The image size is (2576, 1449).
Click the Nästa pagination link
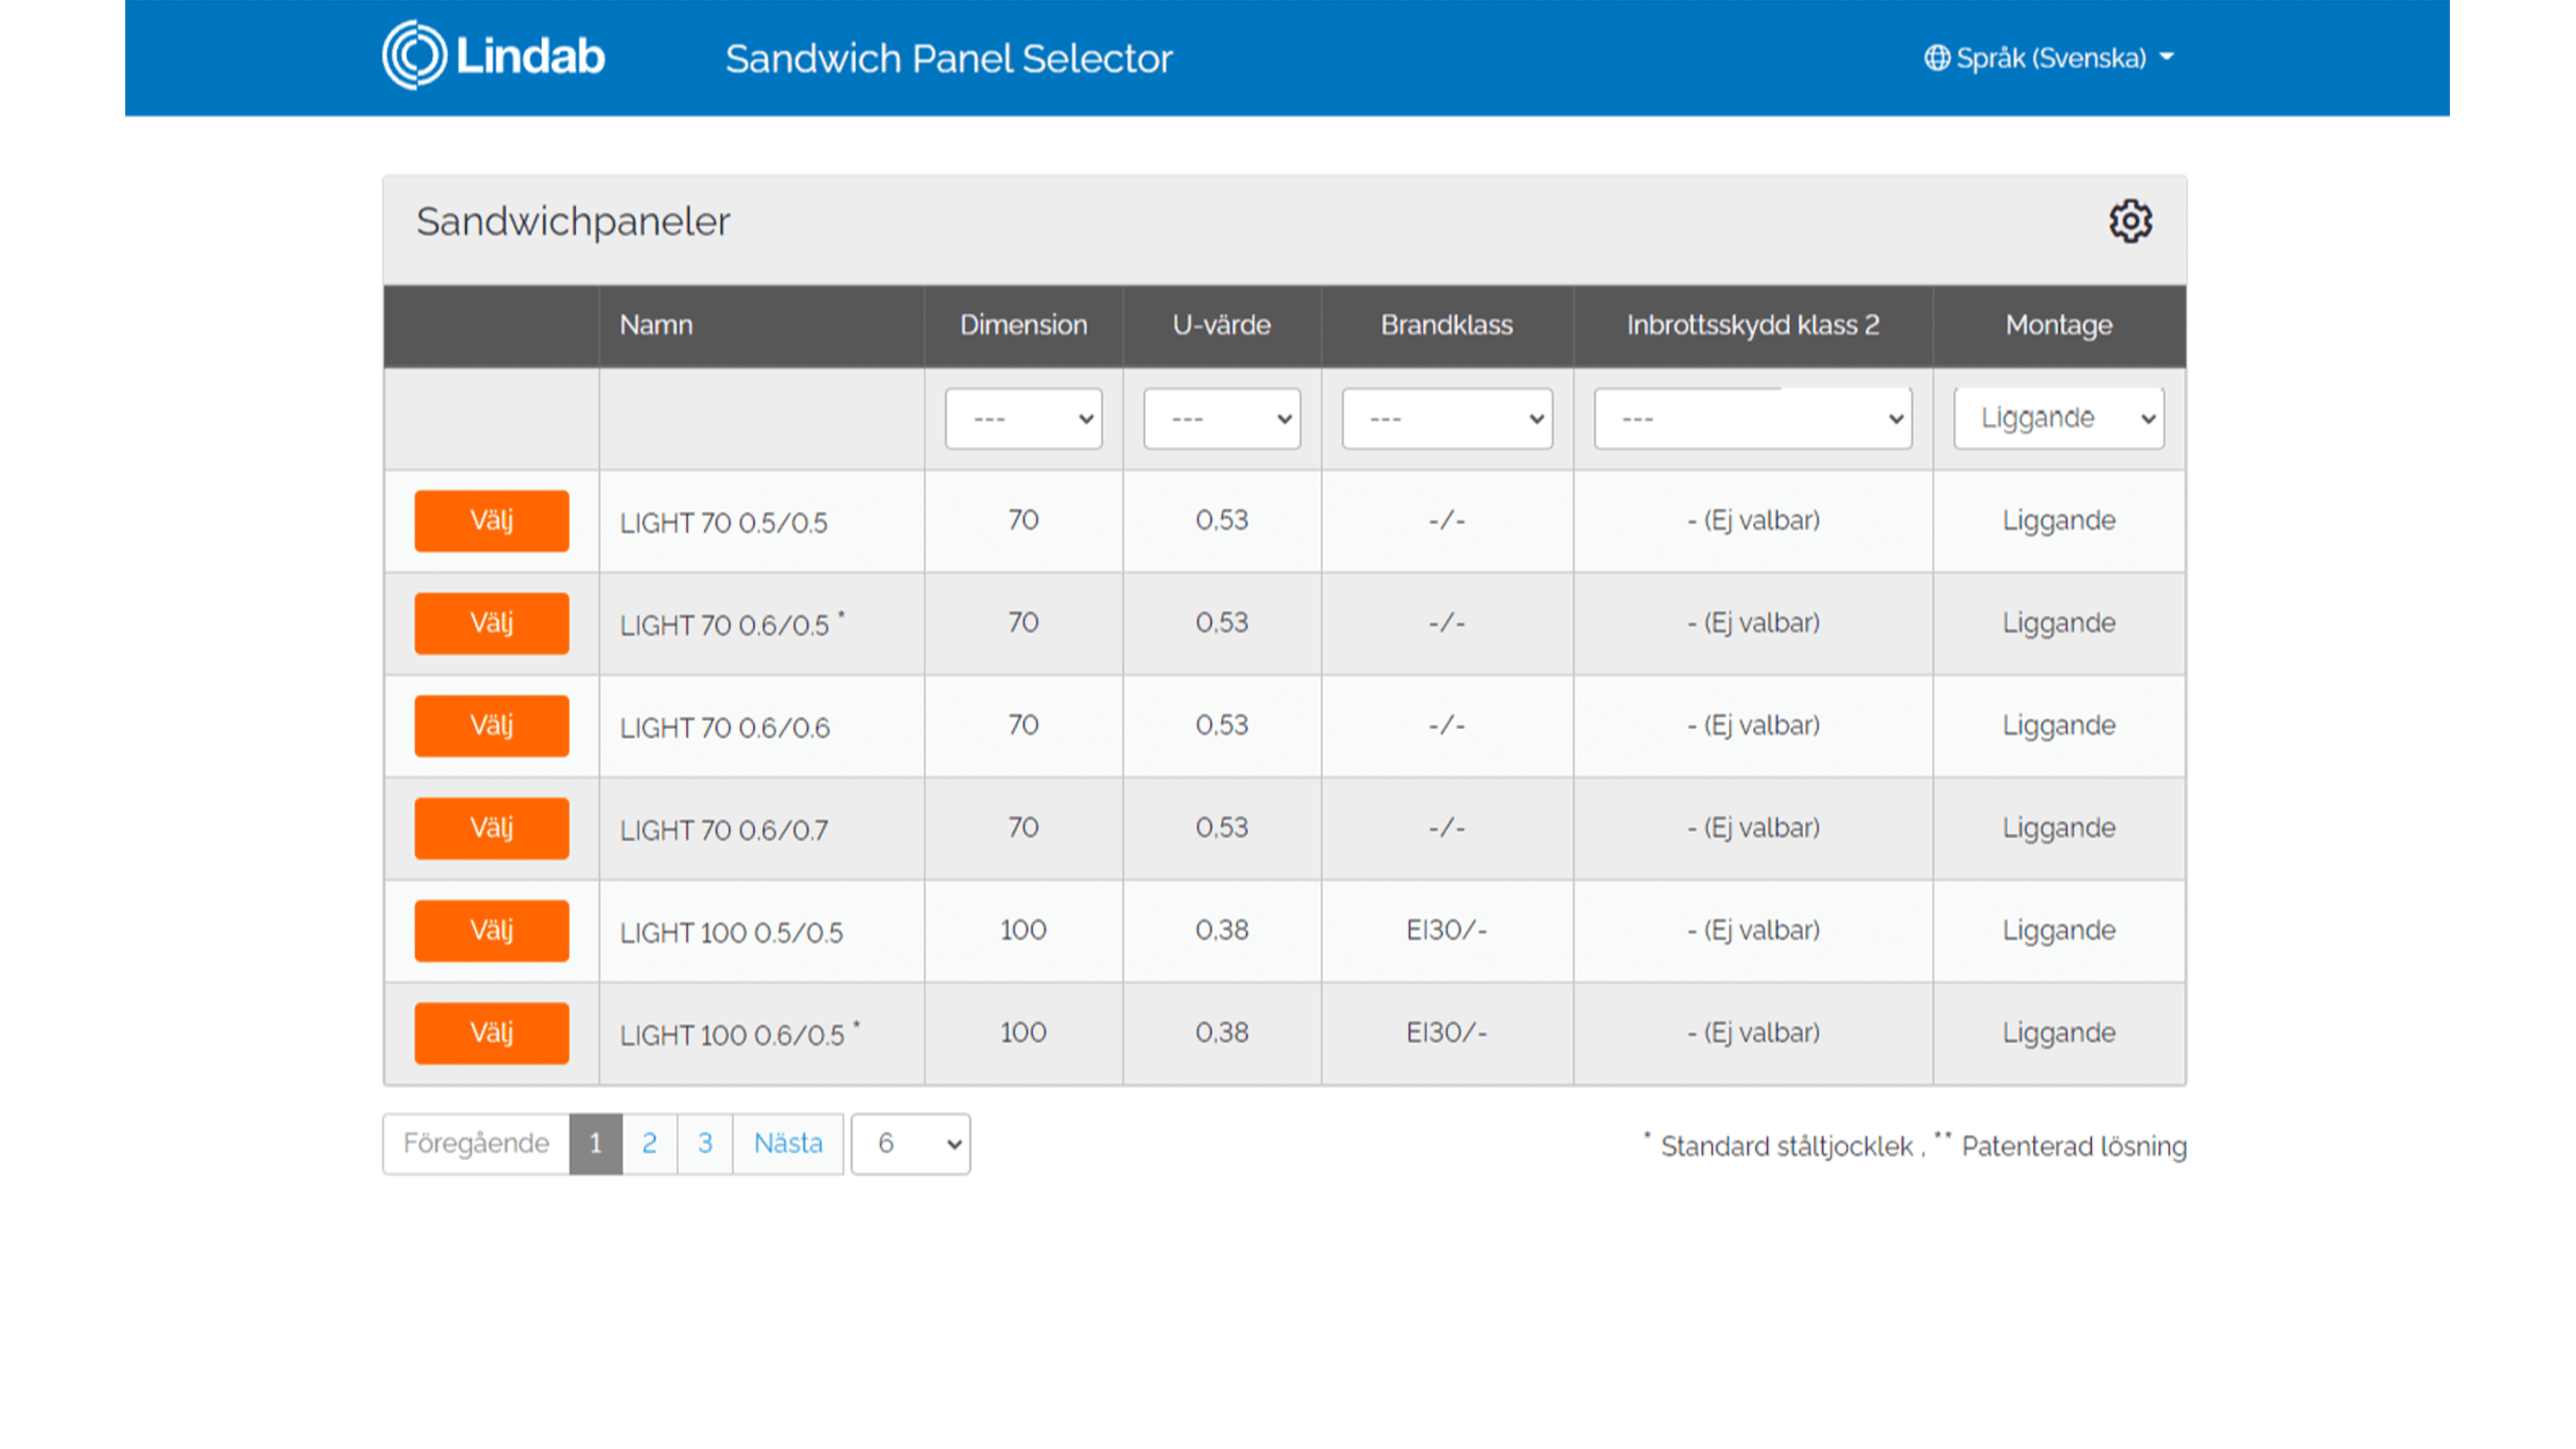click(x=788, y=1143)
